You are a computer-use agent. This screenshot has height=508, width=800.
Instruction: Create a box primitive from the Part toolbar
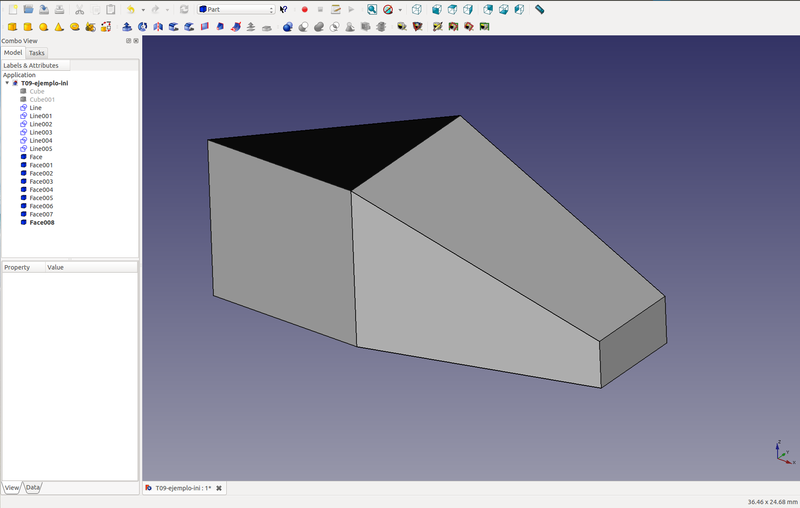(x=12, y=27)
